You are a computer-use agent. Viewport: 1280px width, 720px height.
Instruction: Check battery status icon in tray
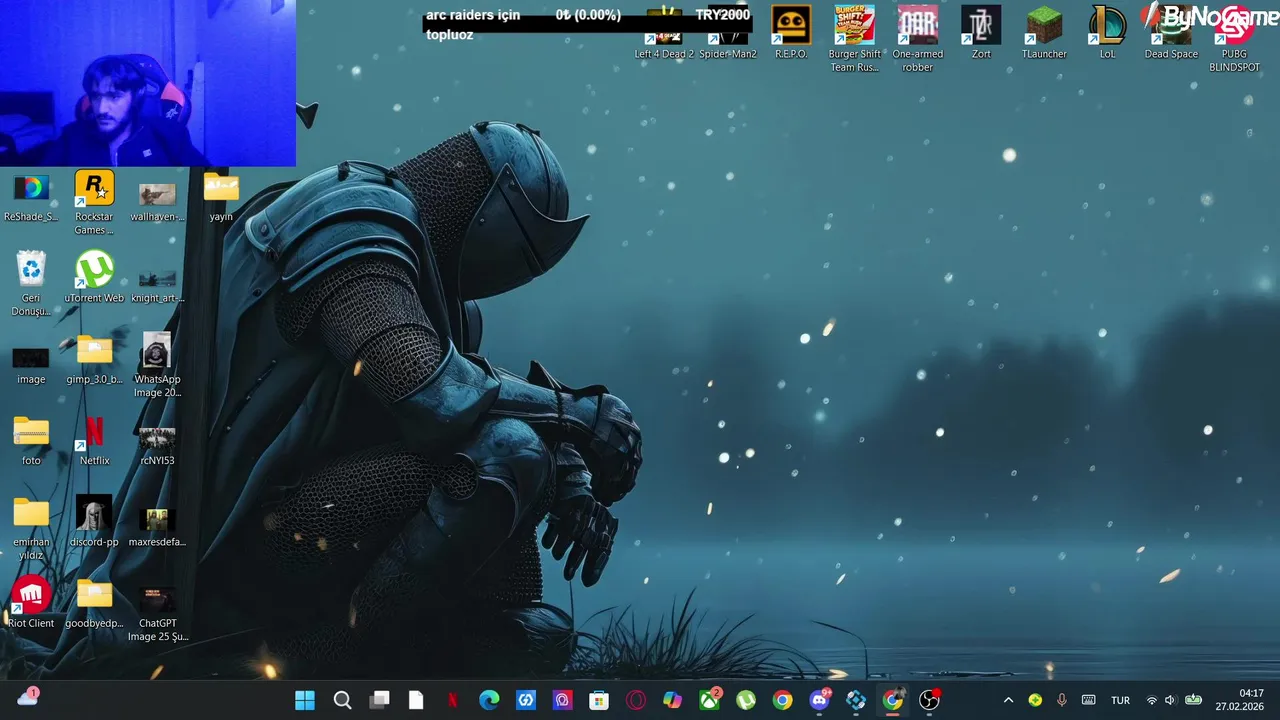point(1193,700)
